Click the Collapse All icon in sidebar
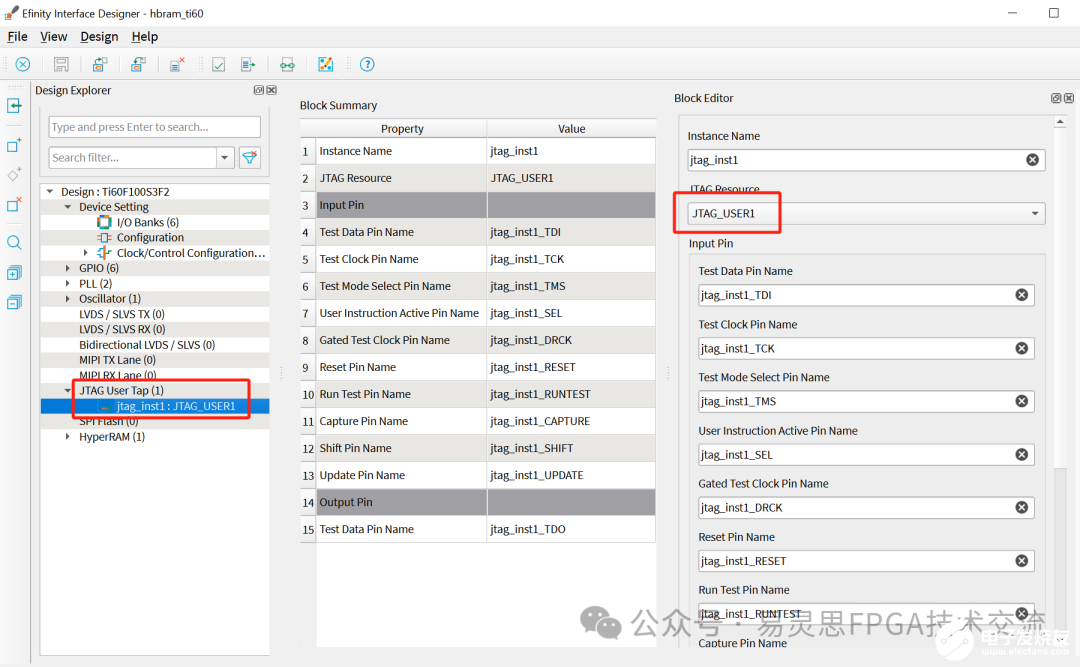Screen dimensions: 1080x667 [x=14, y=302]
